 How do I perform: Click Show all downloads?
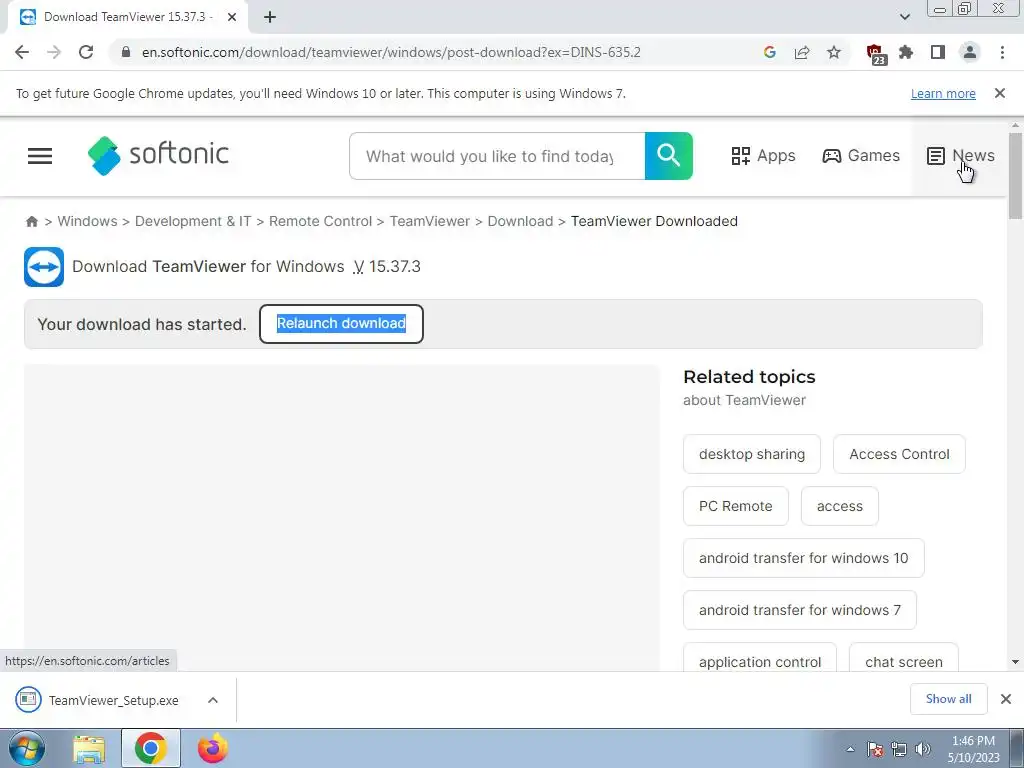[948, 699]
